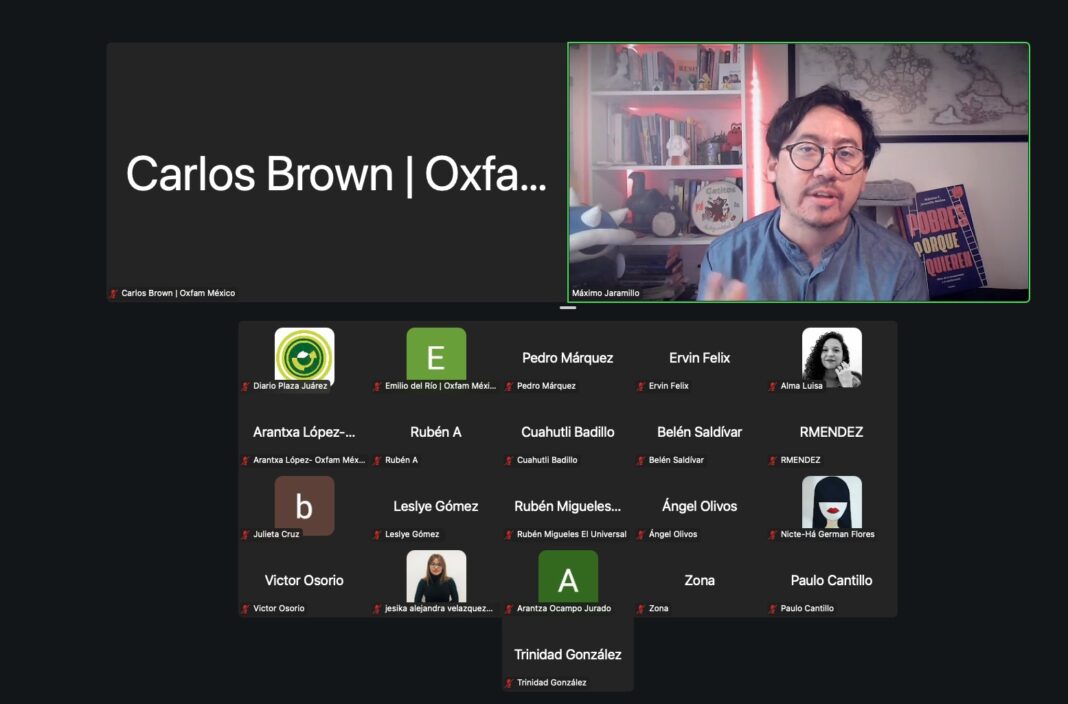
Task: Click the large Ángel Olivos name
Action: click(700, 506)
